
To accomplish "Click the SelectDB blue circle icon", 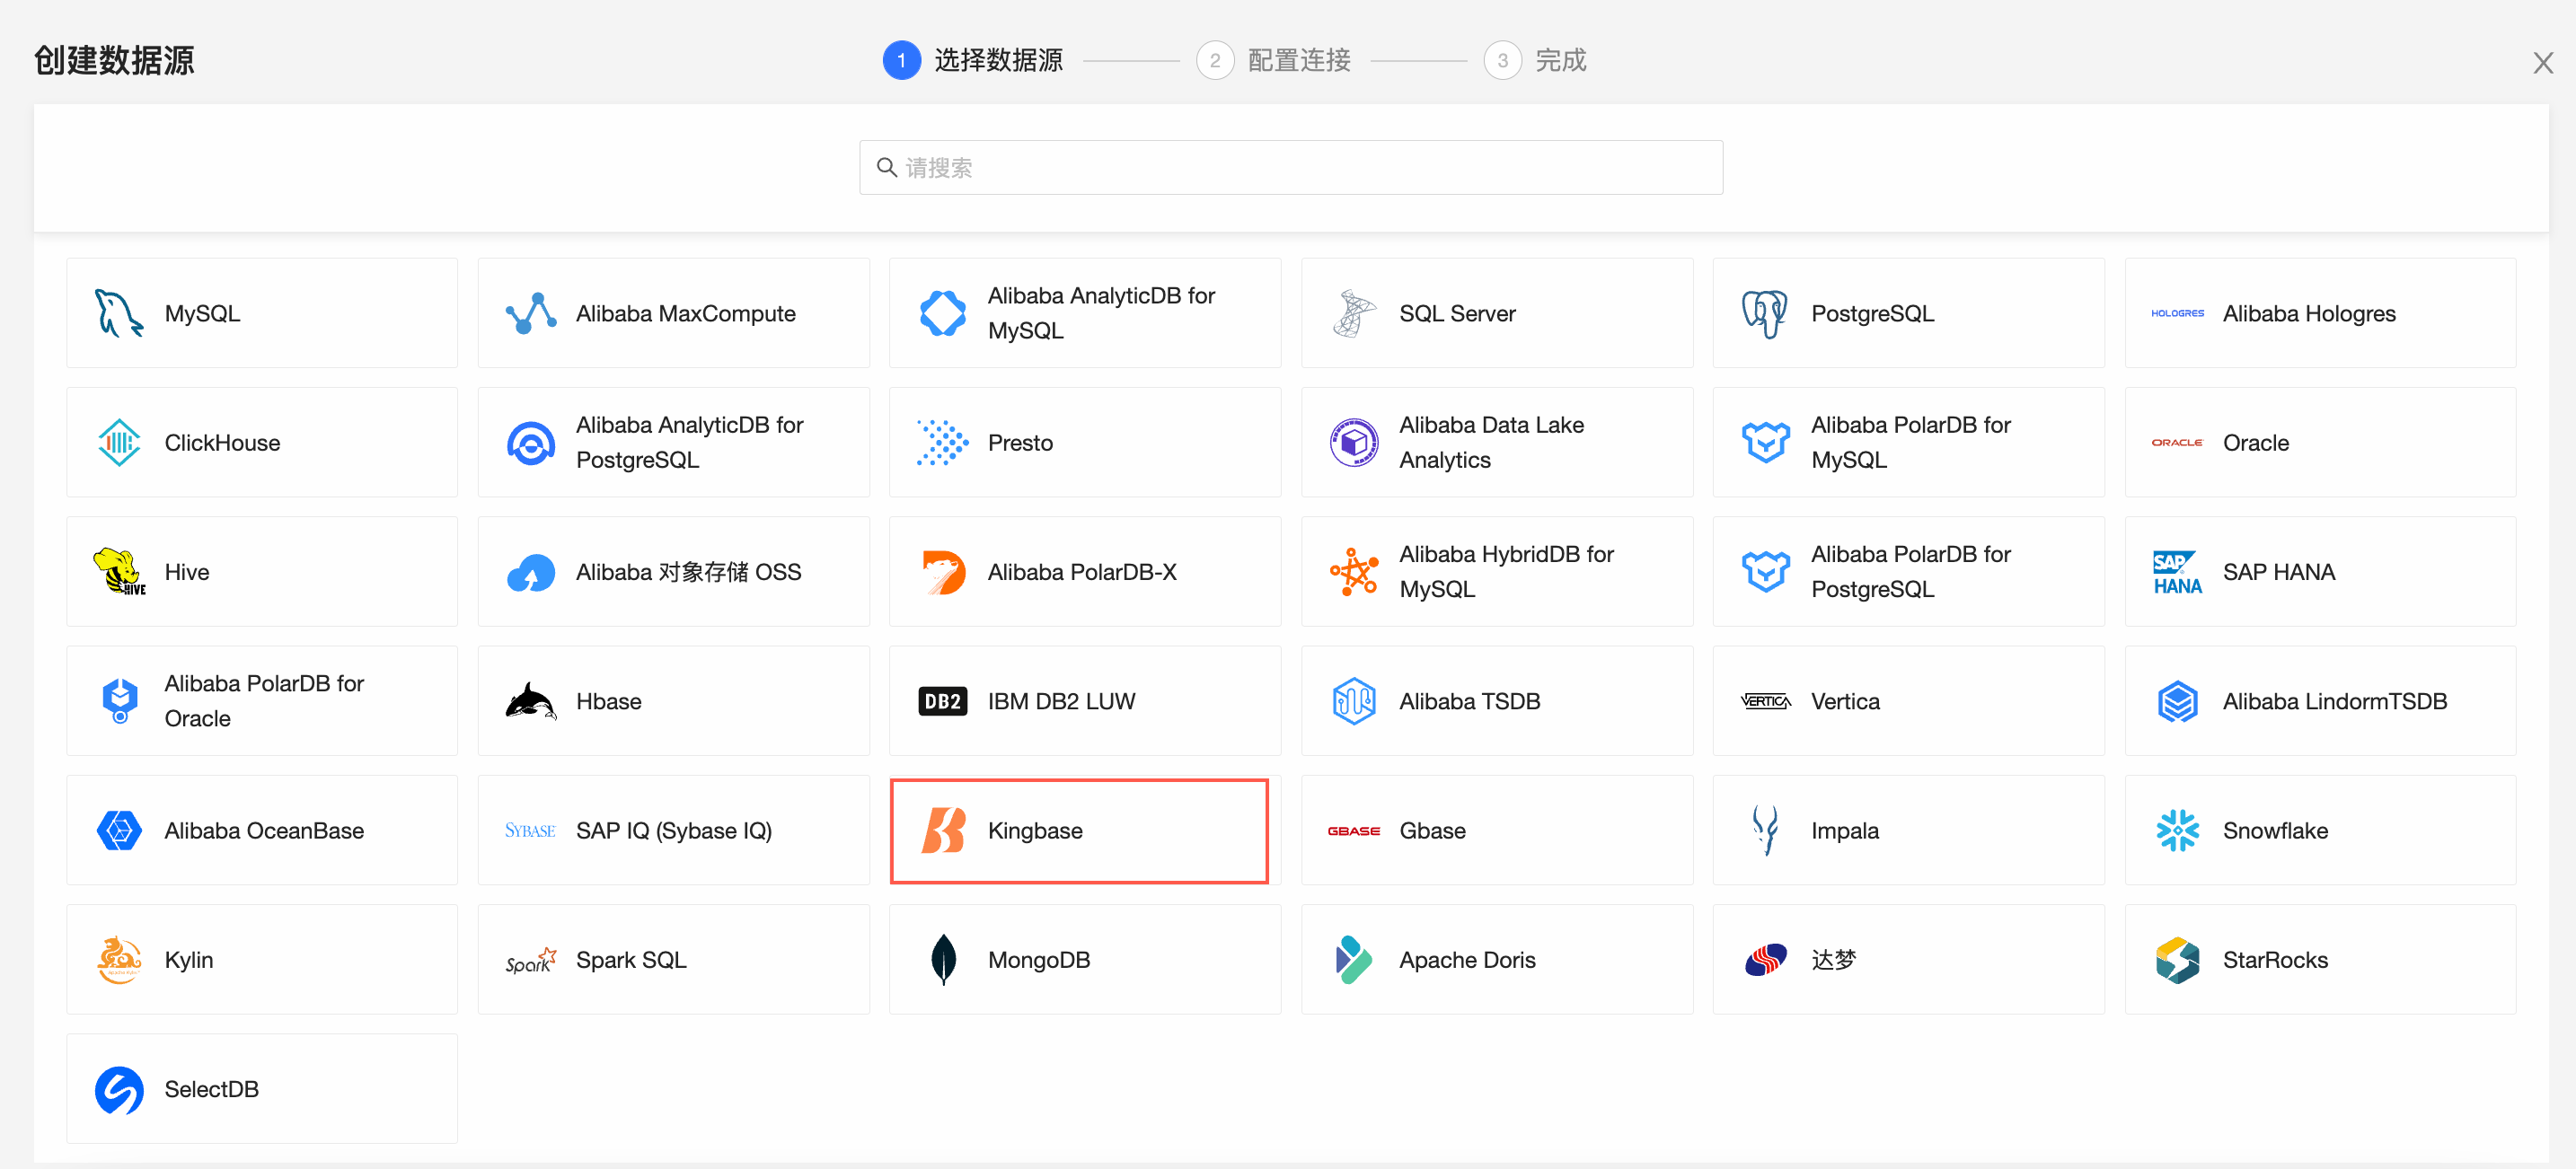I will point(119,1089).
